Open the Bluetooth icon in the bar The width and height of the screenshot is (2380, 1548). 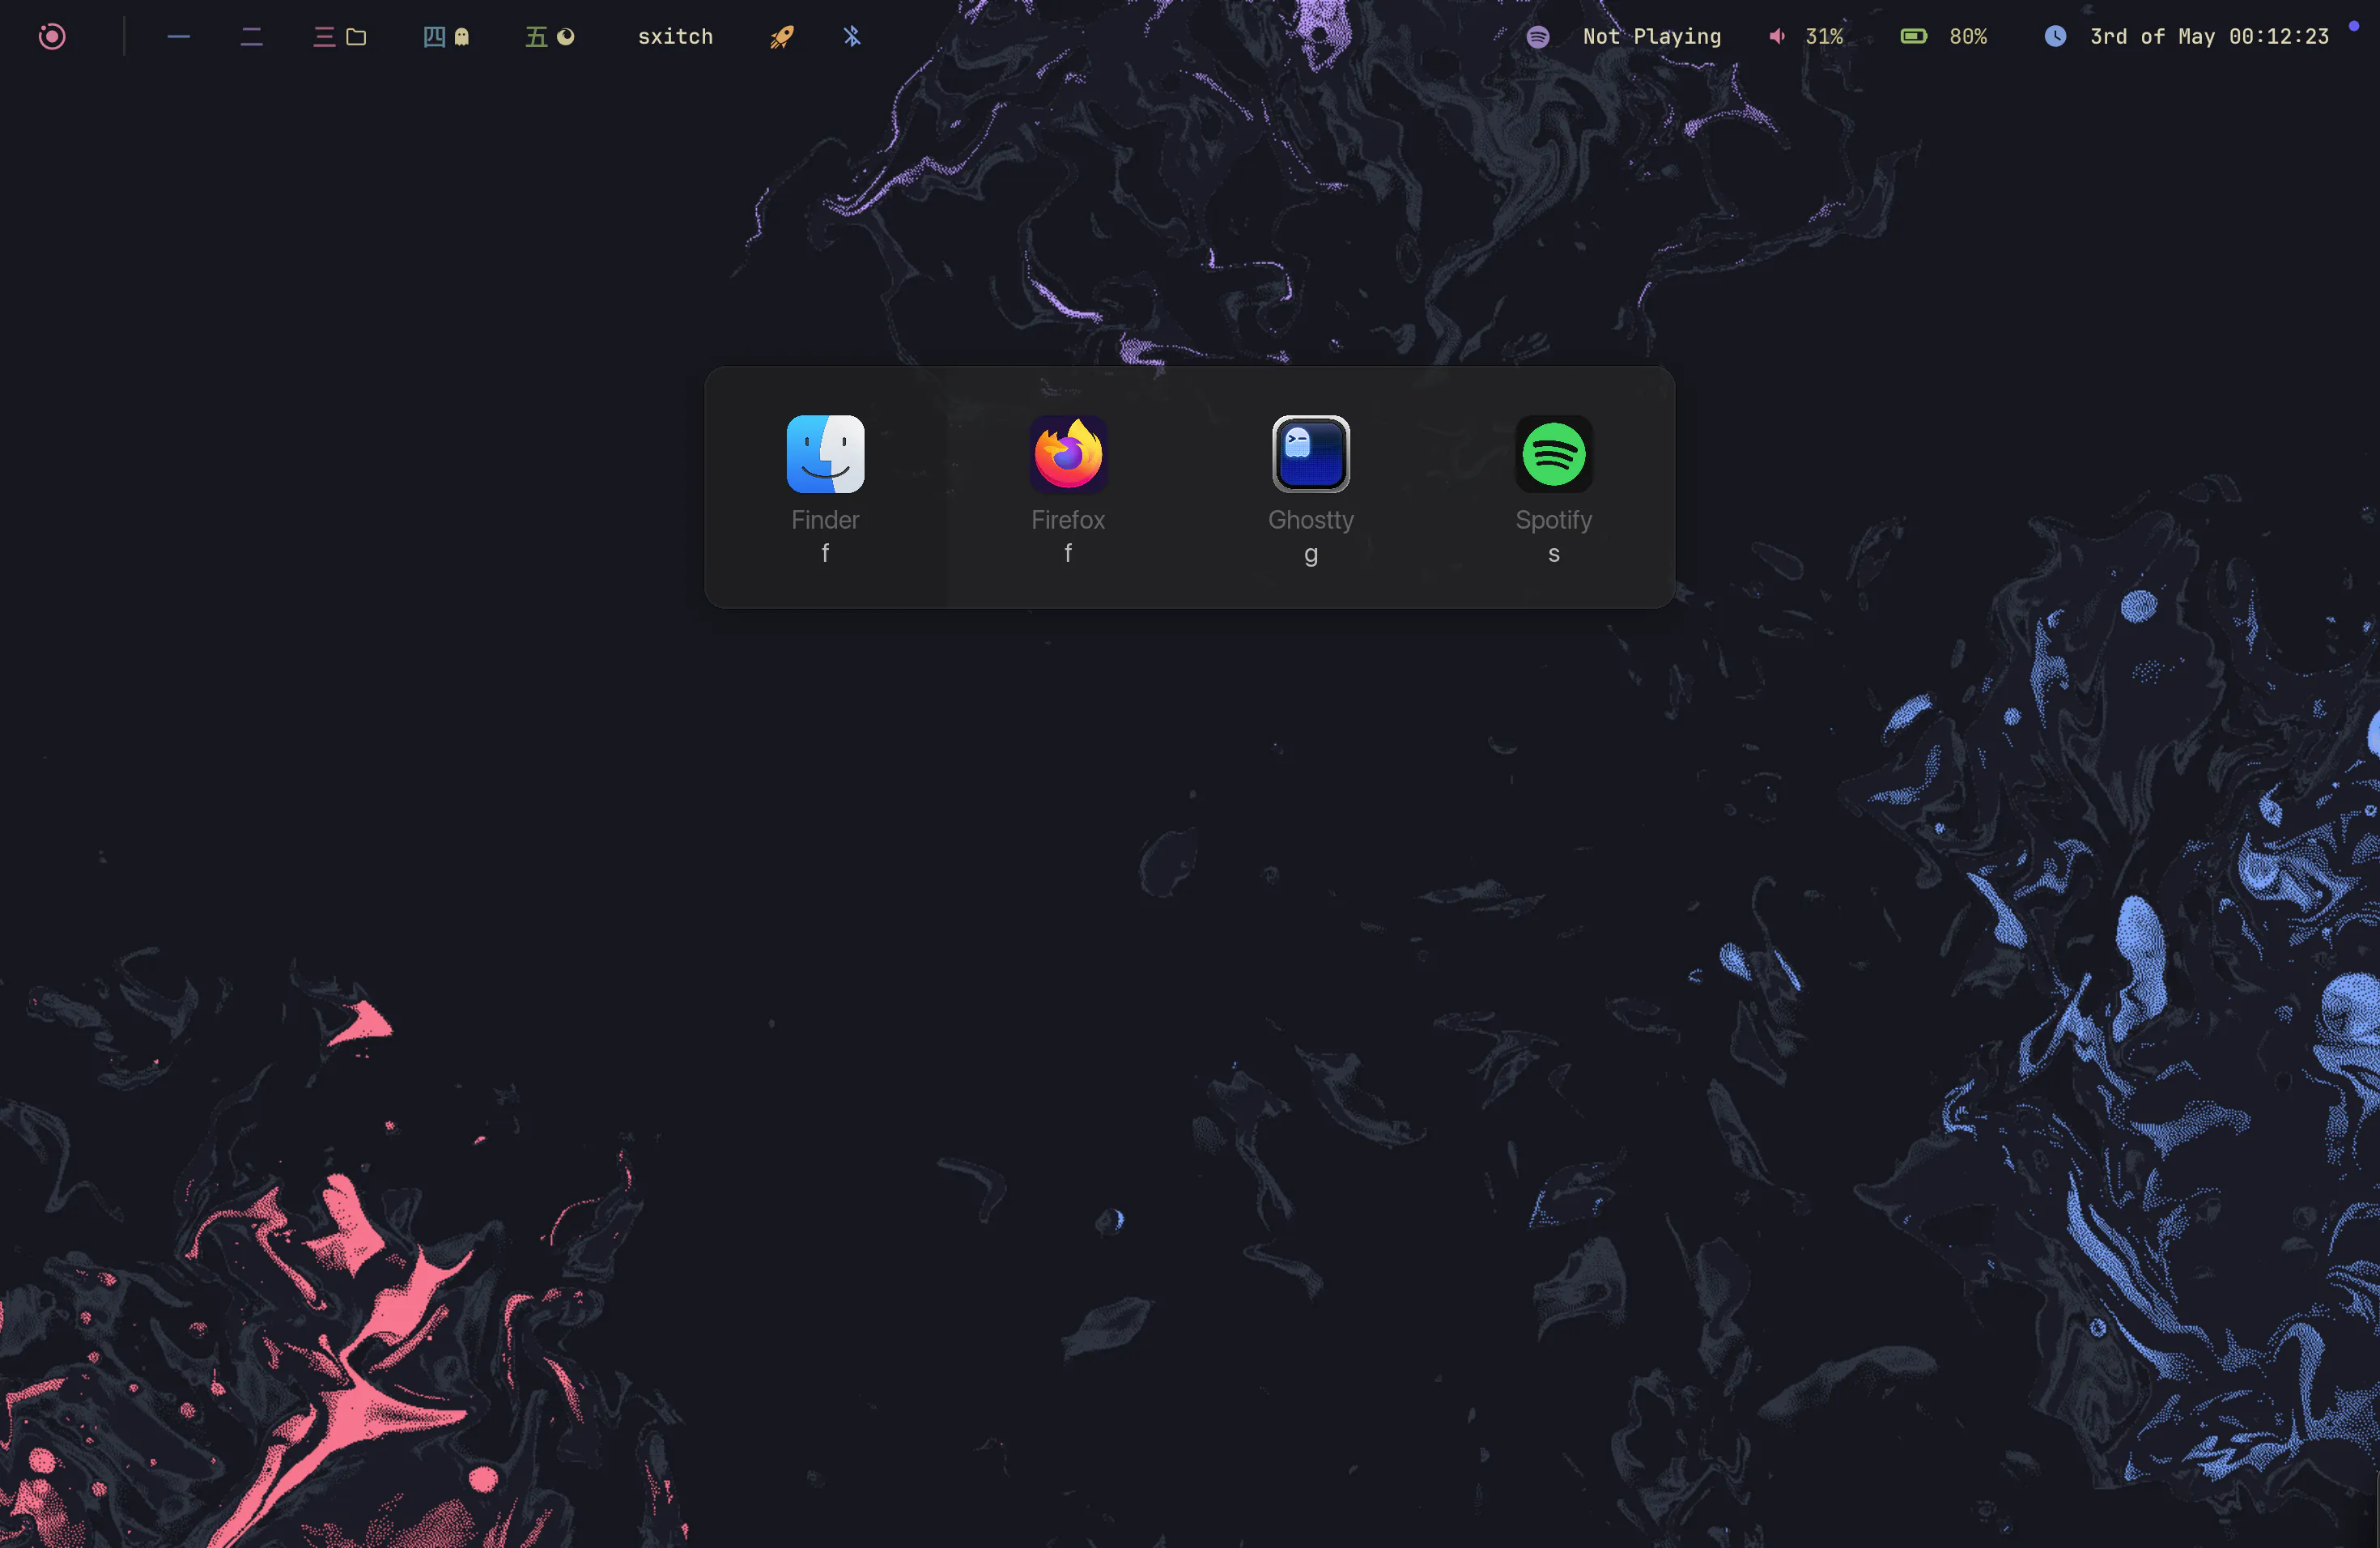[851, 37]
